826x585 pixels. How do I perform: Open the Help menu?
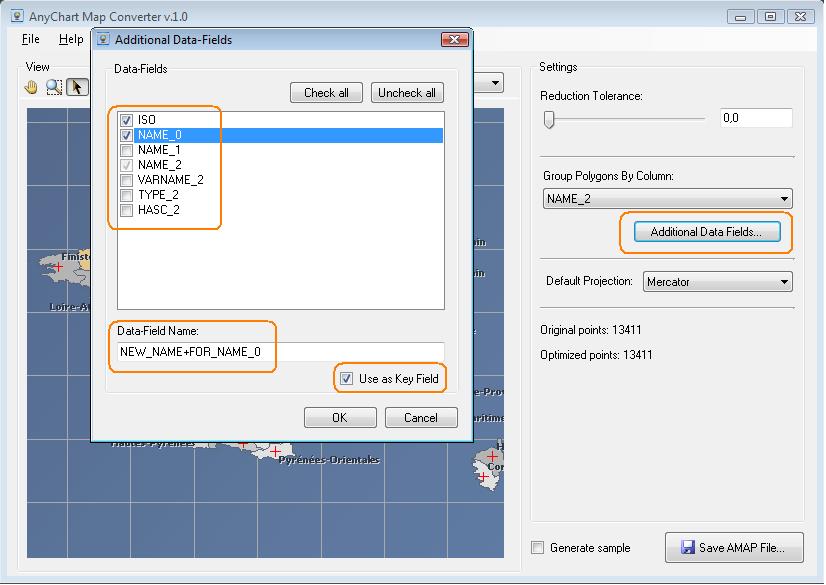tap(71, 39)
